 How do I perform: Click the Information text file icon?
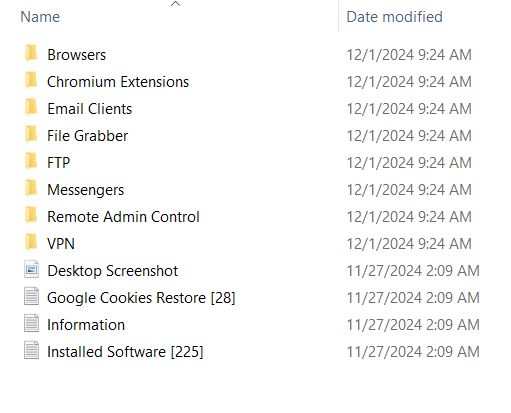tap(31, 323)
